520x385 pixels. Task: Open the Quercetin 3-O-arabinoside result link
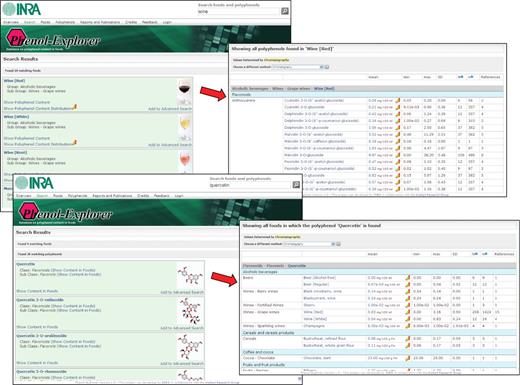pyautogui.click(x=42, y=336)
